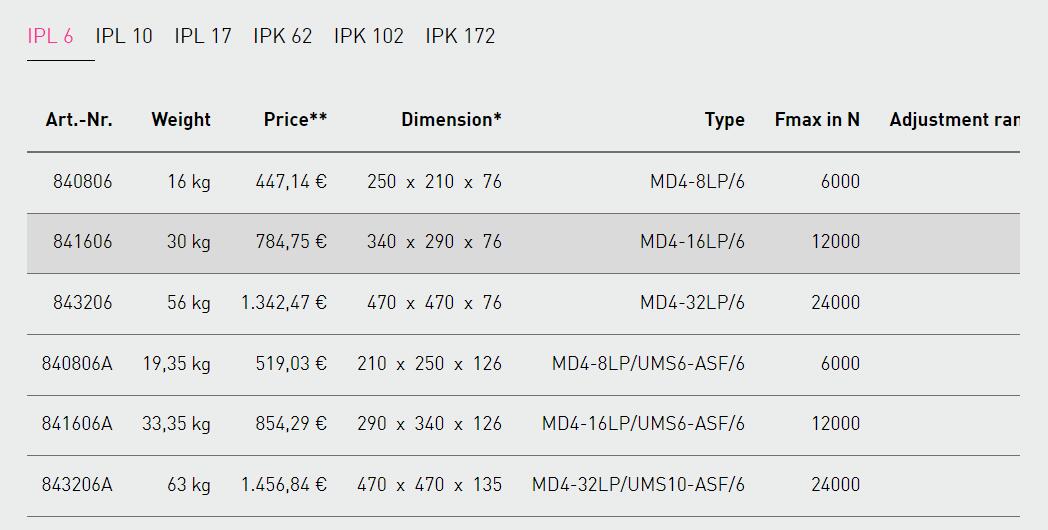Click article number 843206
This screenshot has height=530, width=1048.
click(x=83, y=303)
